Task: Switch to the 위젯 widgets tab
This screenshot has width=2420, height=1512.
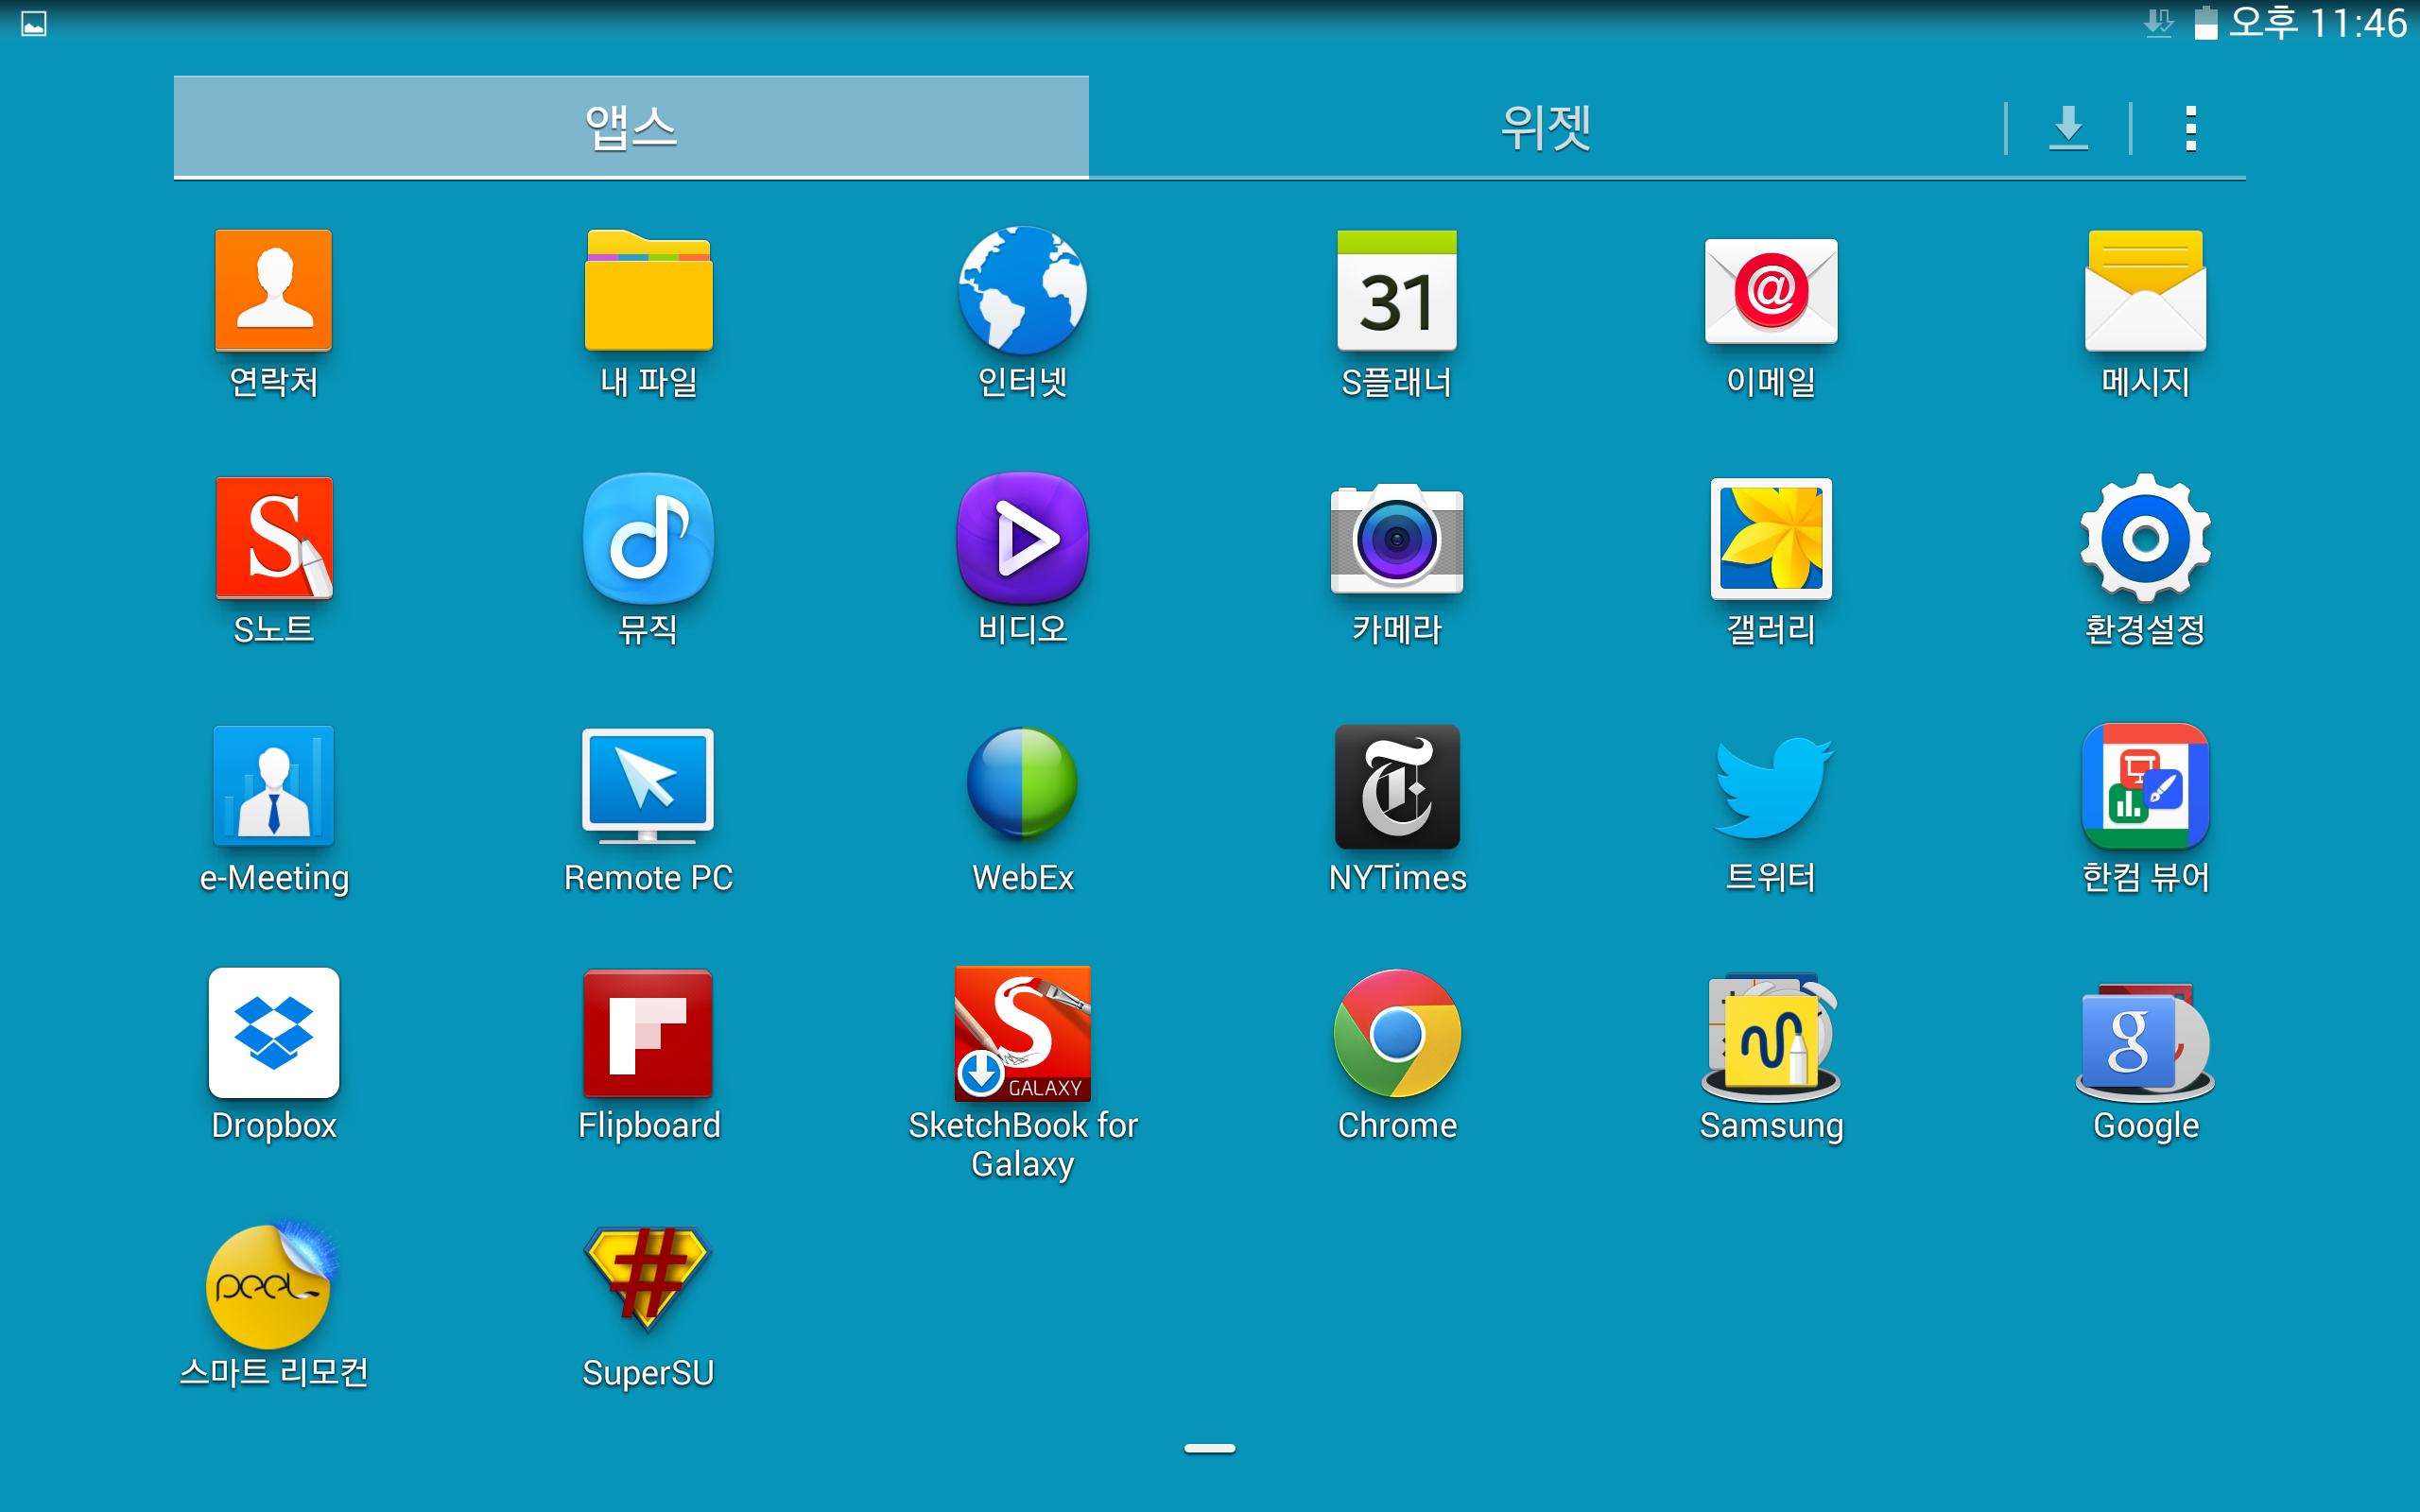Action: [1545, 128]
